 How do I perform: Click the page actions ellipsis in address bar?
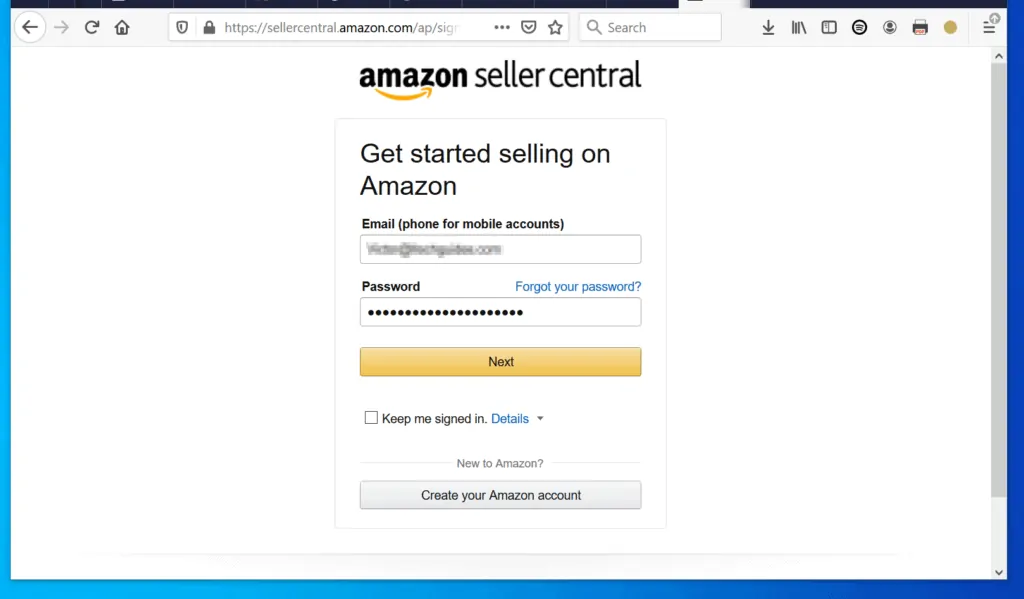pyautogui.click(x=501, y=27)
